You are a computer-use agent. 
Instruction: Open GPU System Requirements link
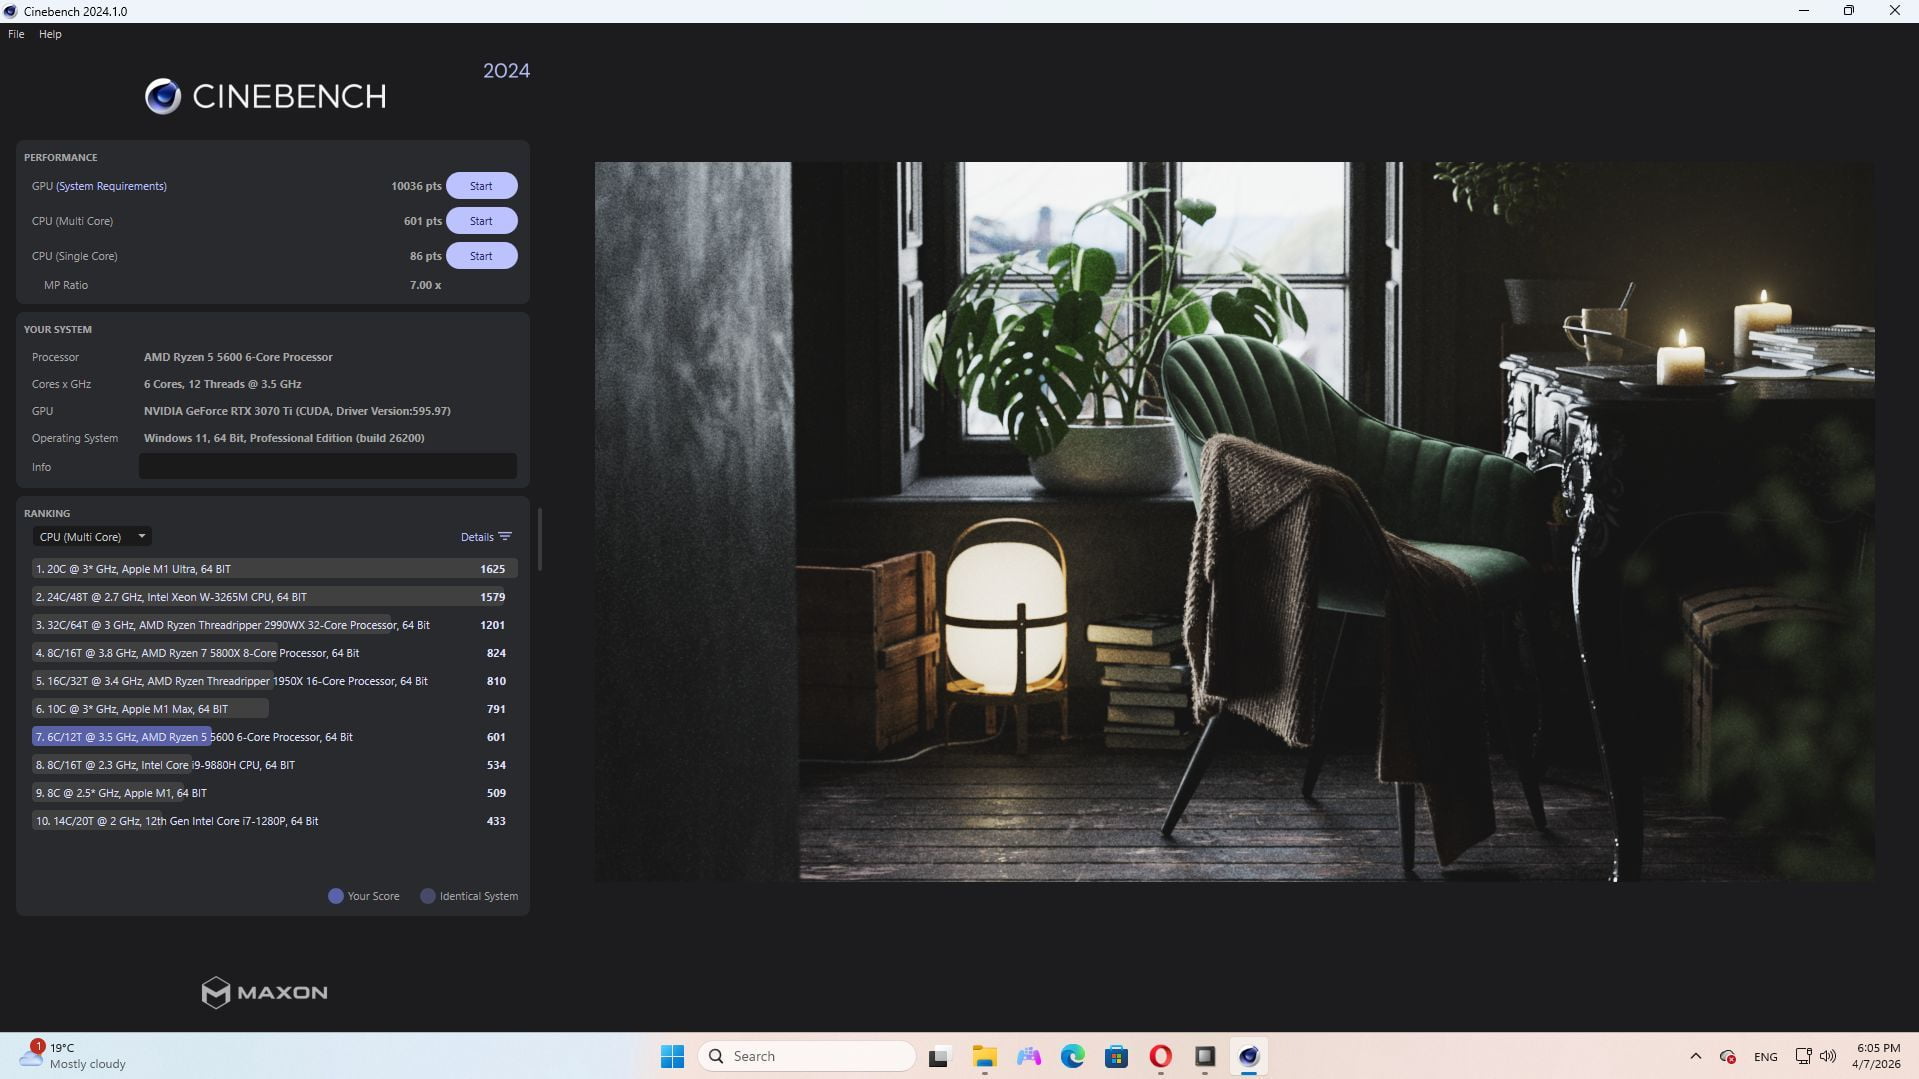[x=111, y=186]
